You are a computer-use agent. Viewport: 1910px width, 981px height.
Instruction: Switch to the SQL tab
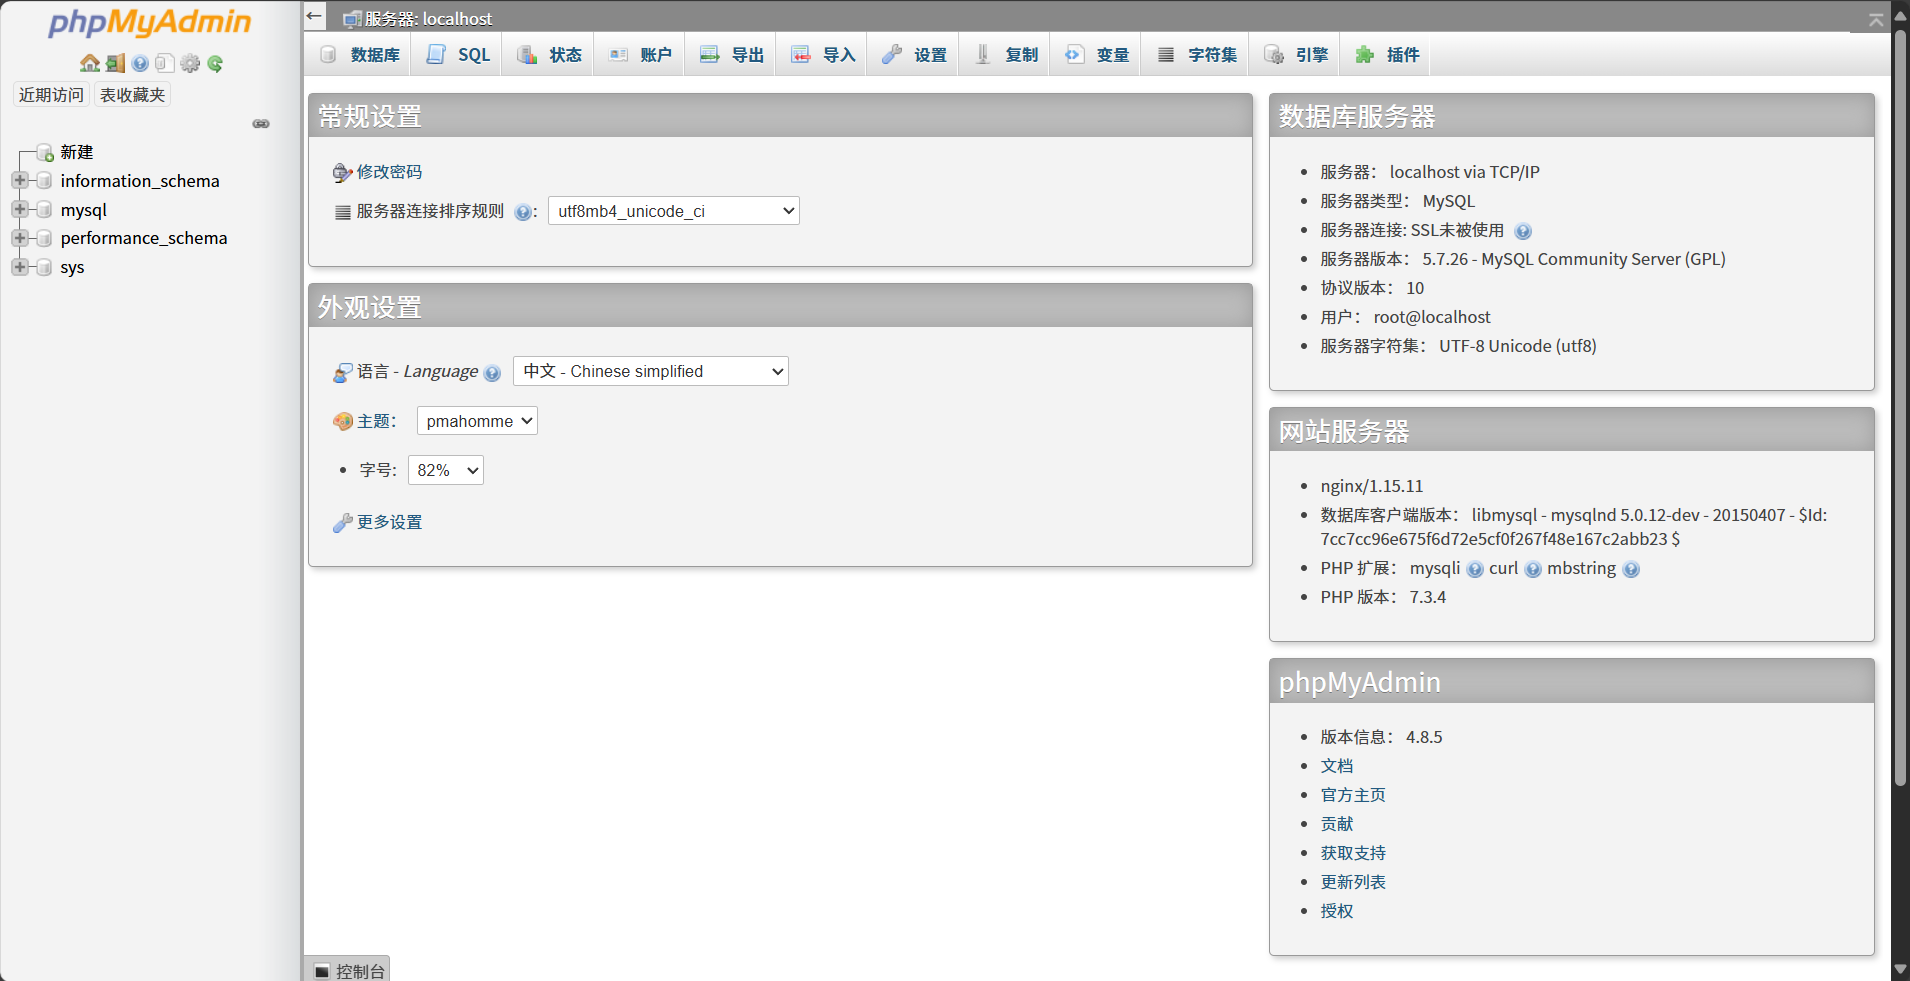[x=459, y=55]
